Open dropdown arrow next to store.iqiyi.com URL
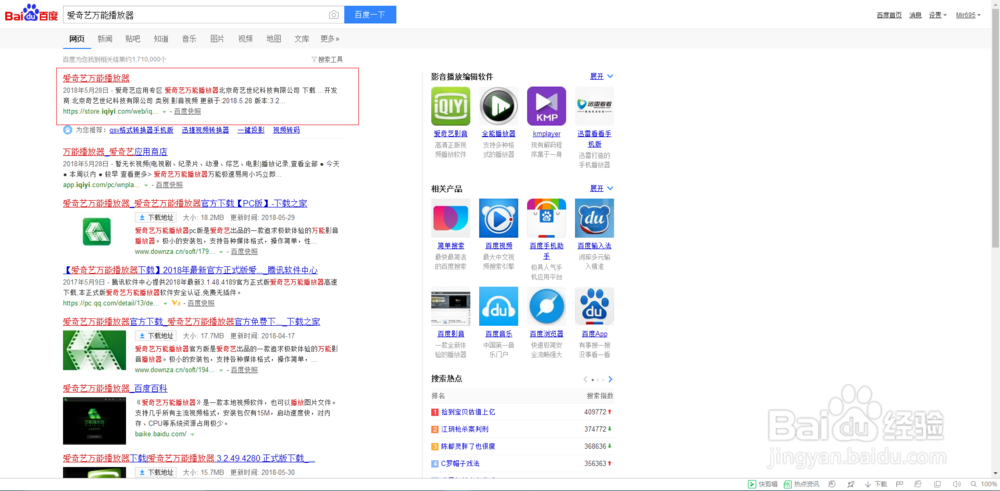This screenshot has width=1000, height=491. (164, 112)
